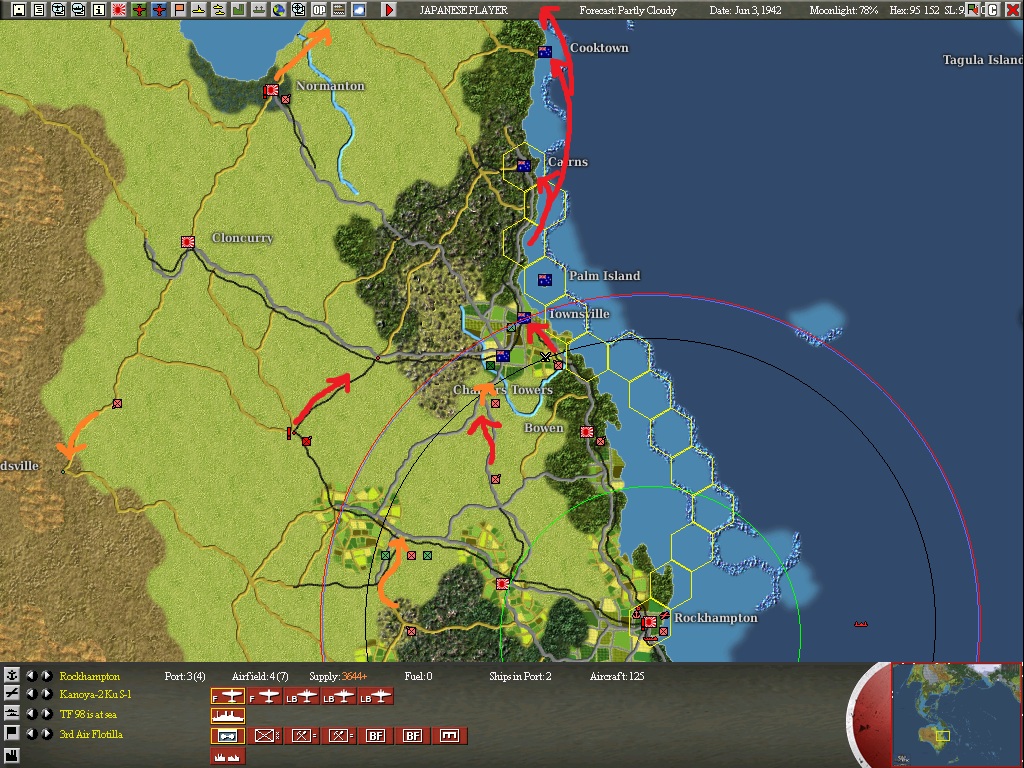1024x768 pixels.
Task: Select the Australian flag at Townsville
Action: (x=524, y=318)
